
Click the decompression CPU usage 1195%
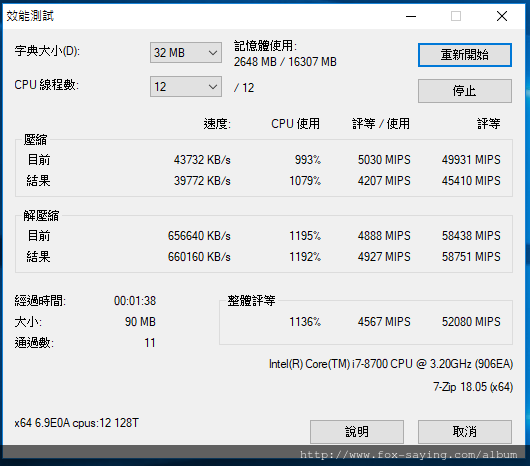coord(305,236)
